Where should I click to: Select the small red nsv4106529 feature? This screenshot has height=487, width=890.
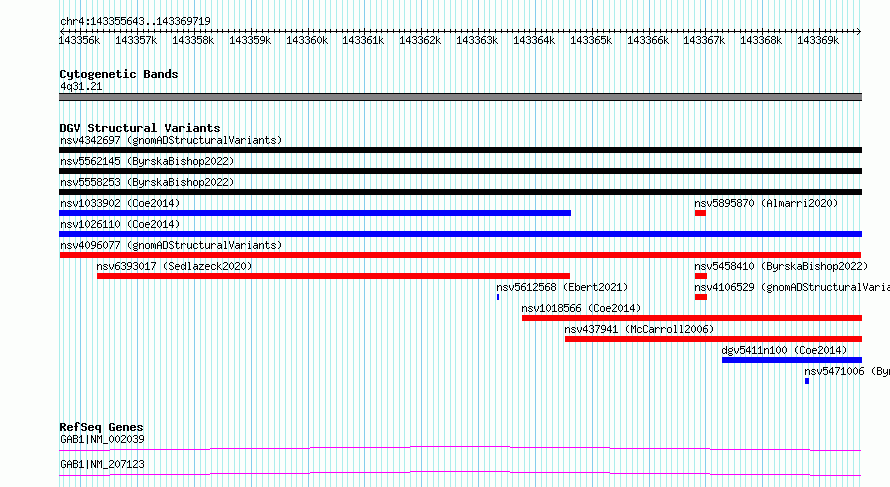(701, 297)
